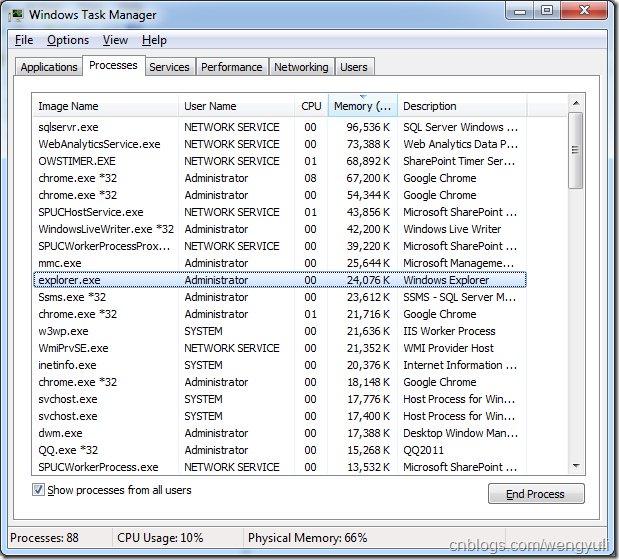Image resolution: width=619 pixels, height=560 pixels.
Task: Select the w3wp.exe process
Action: [x=279, y=331]
